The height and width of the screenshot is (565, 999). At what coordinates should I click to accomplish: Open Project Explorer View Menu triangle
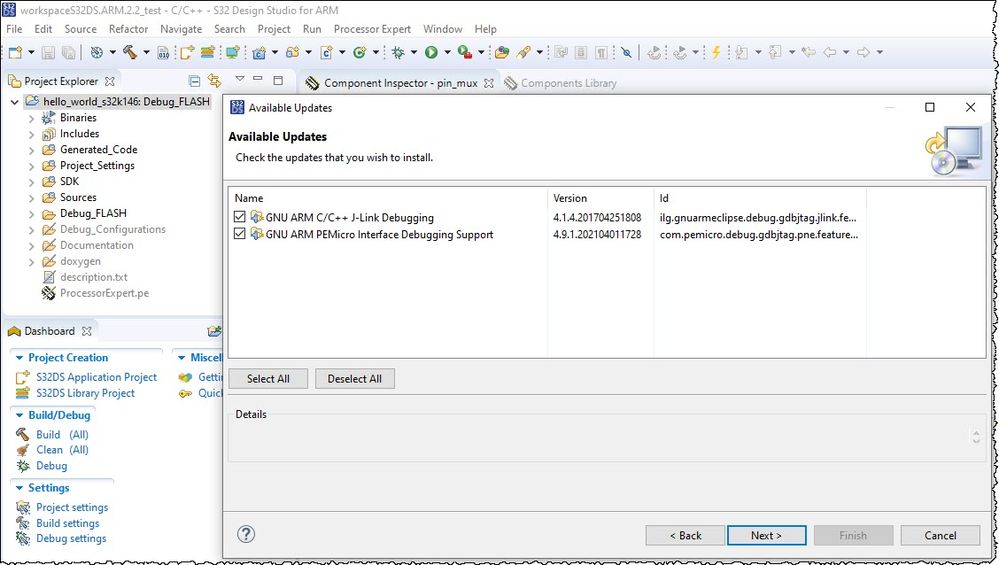[240, 79]
